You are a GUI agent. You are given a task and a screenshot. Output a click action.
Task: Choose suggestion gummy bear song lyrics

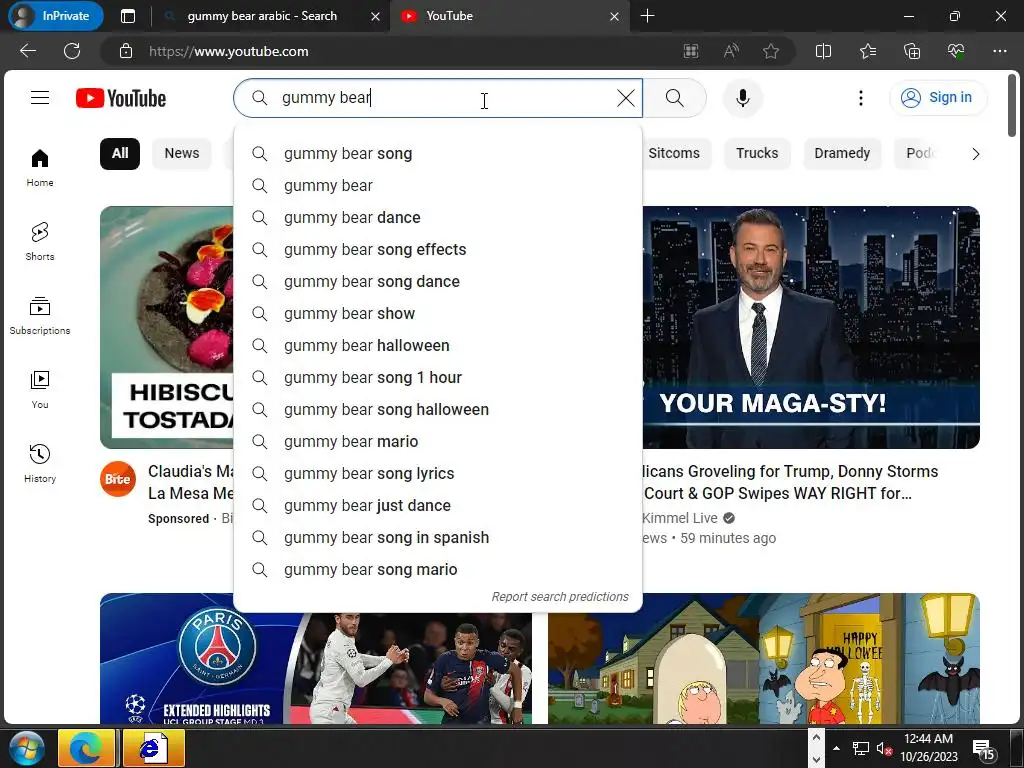point(438,473)
